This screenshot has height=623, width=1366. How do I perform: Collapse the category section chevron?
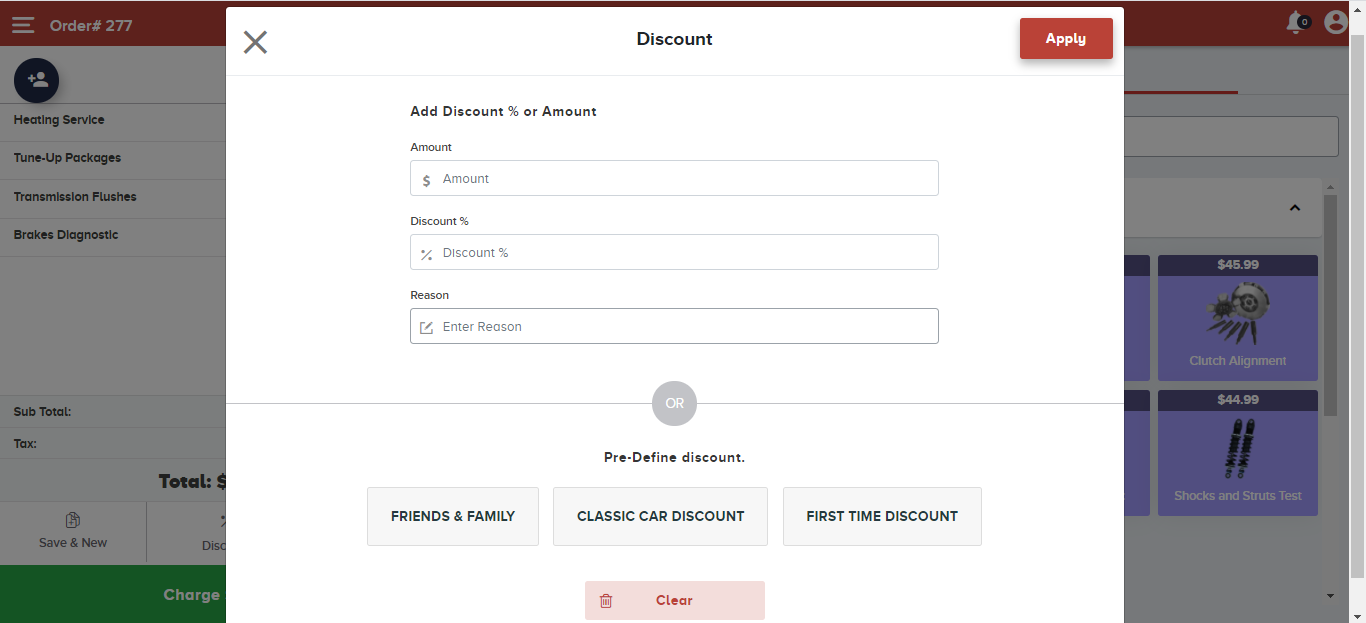coord(1295,208)
